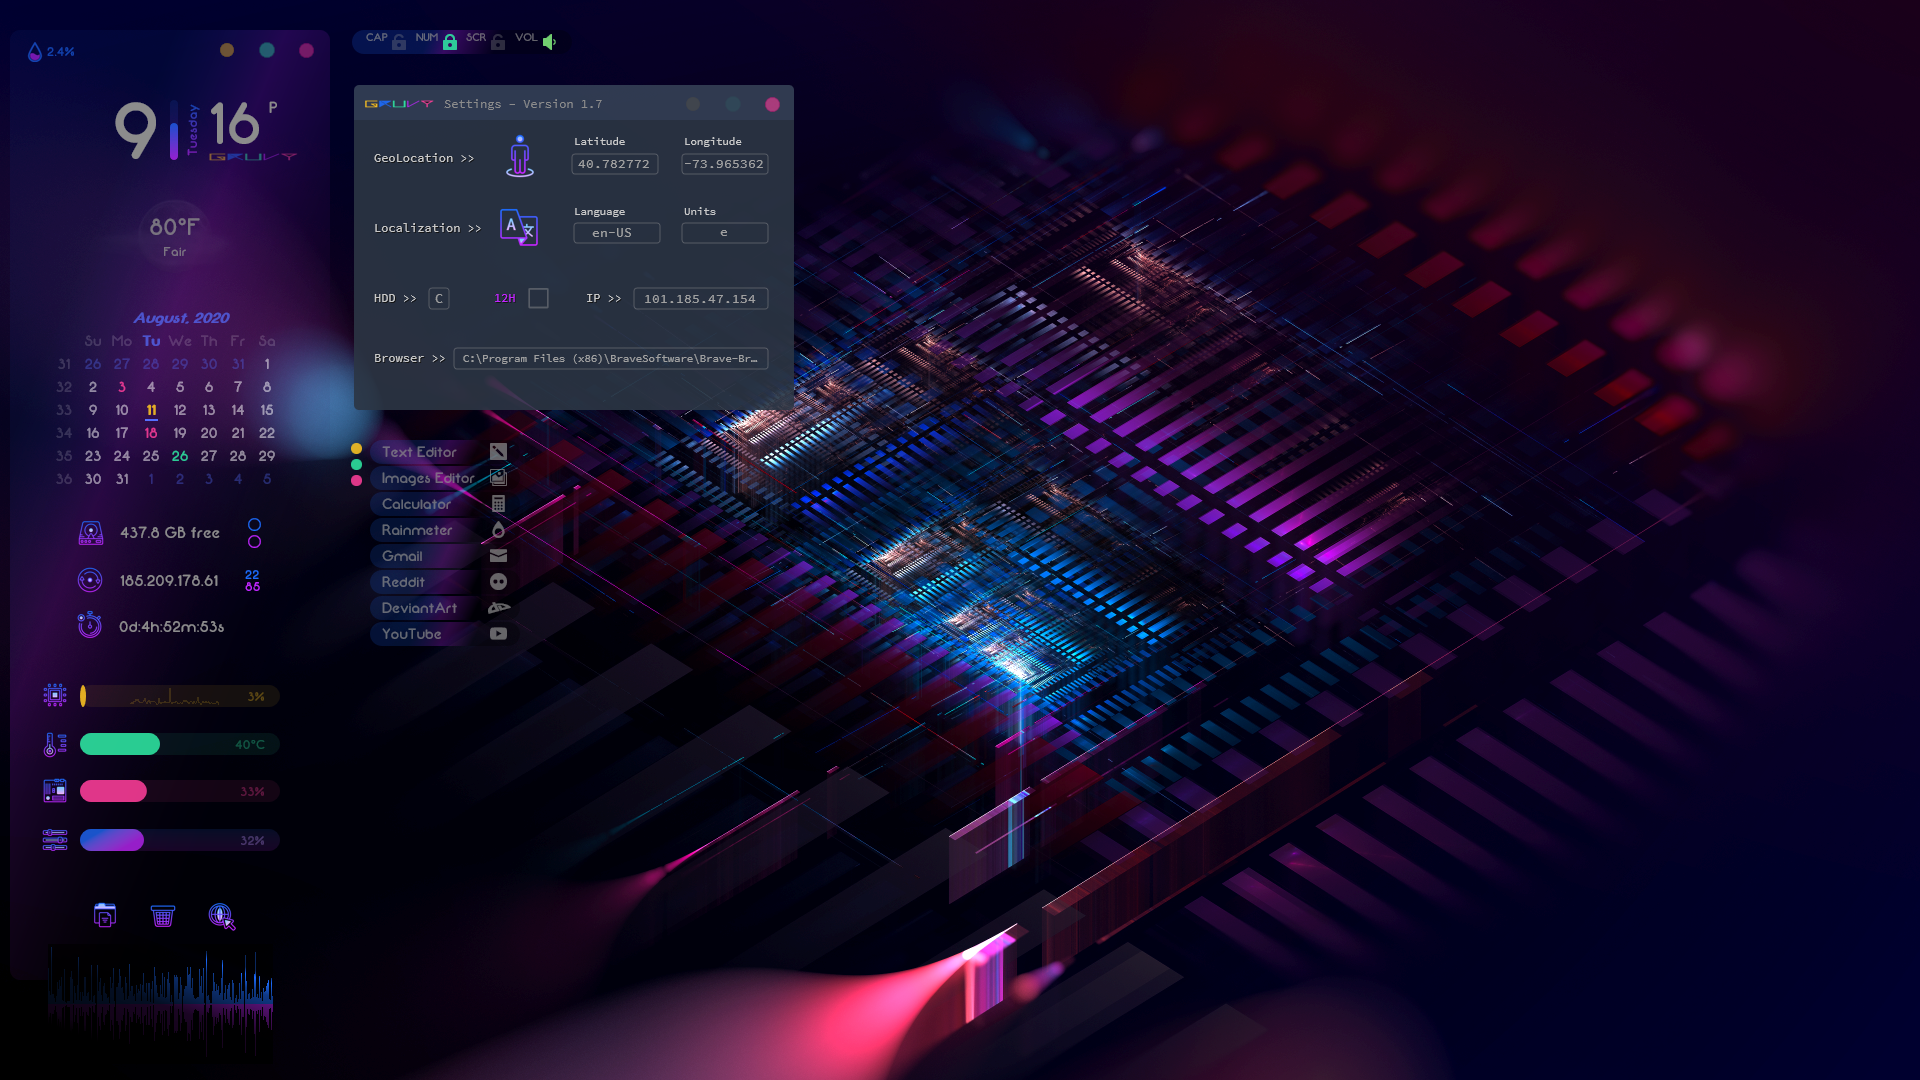1920x1080 pixels.
Task: Click the Browser path field
Action: point(611,359)
